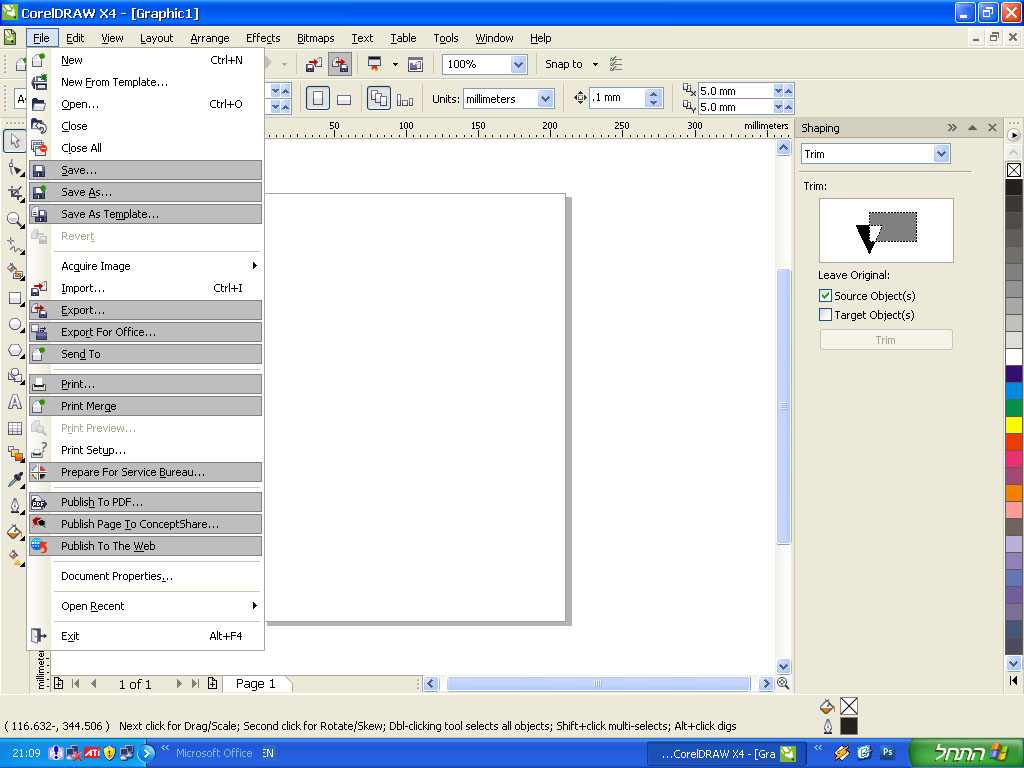
Task: Choose the Text tool
Action: [x=15, y=402]
